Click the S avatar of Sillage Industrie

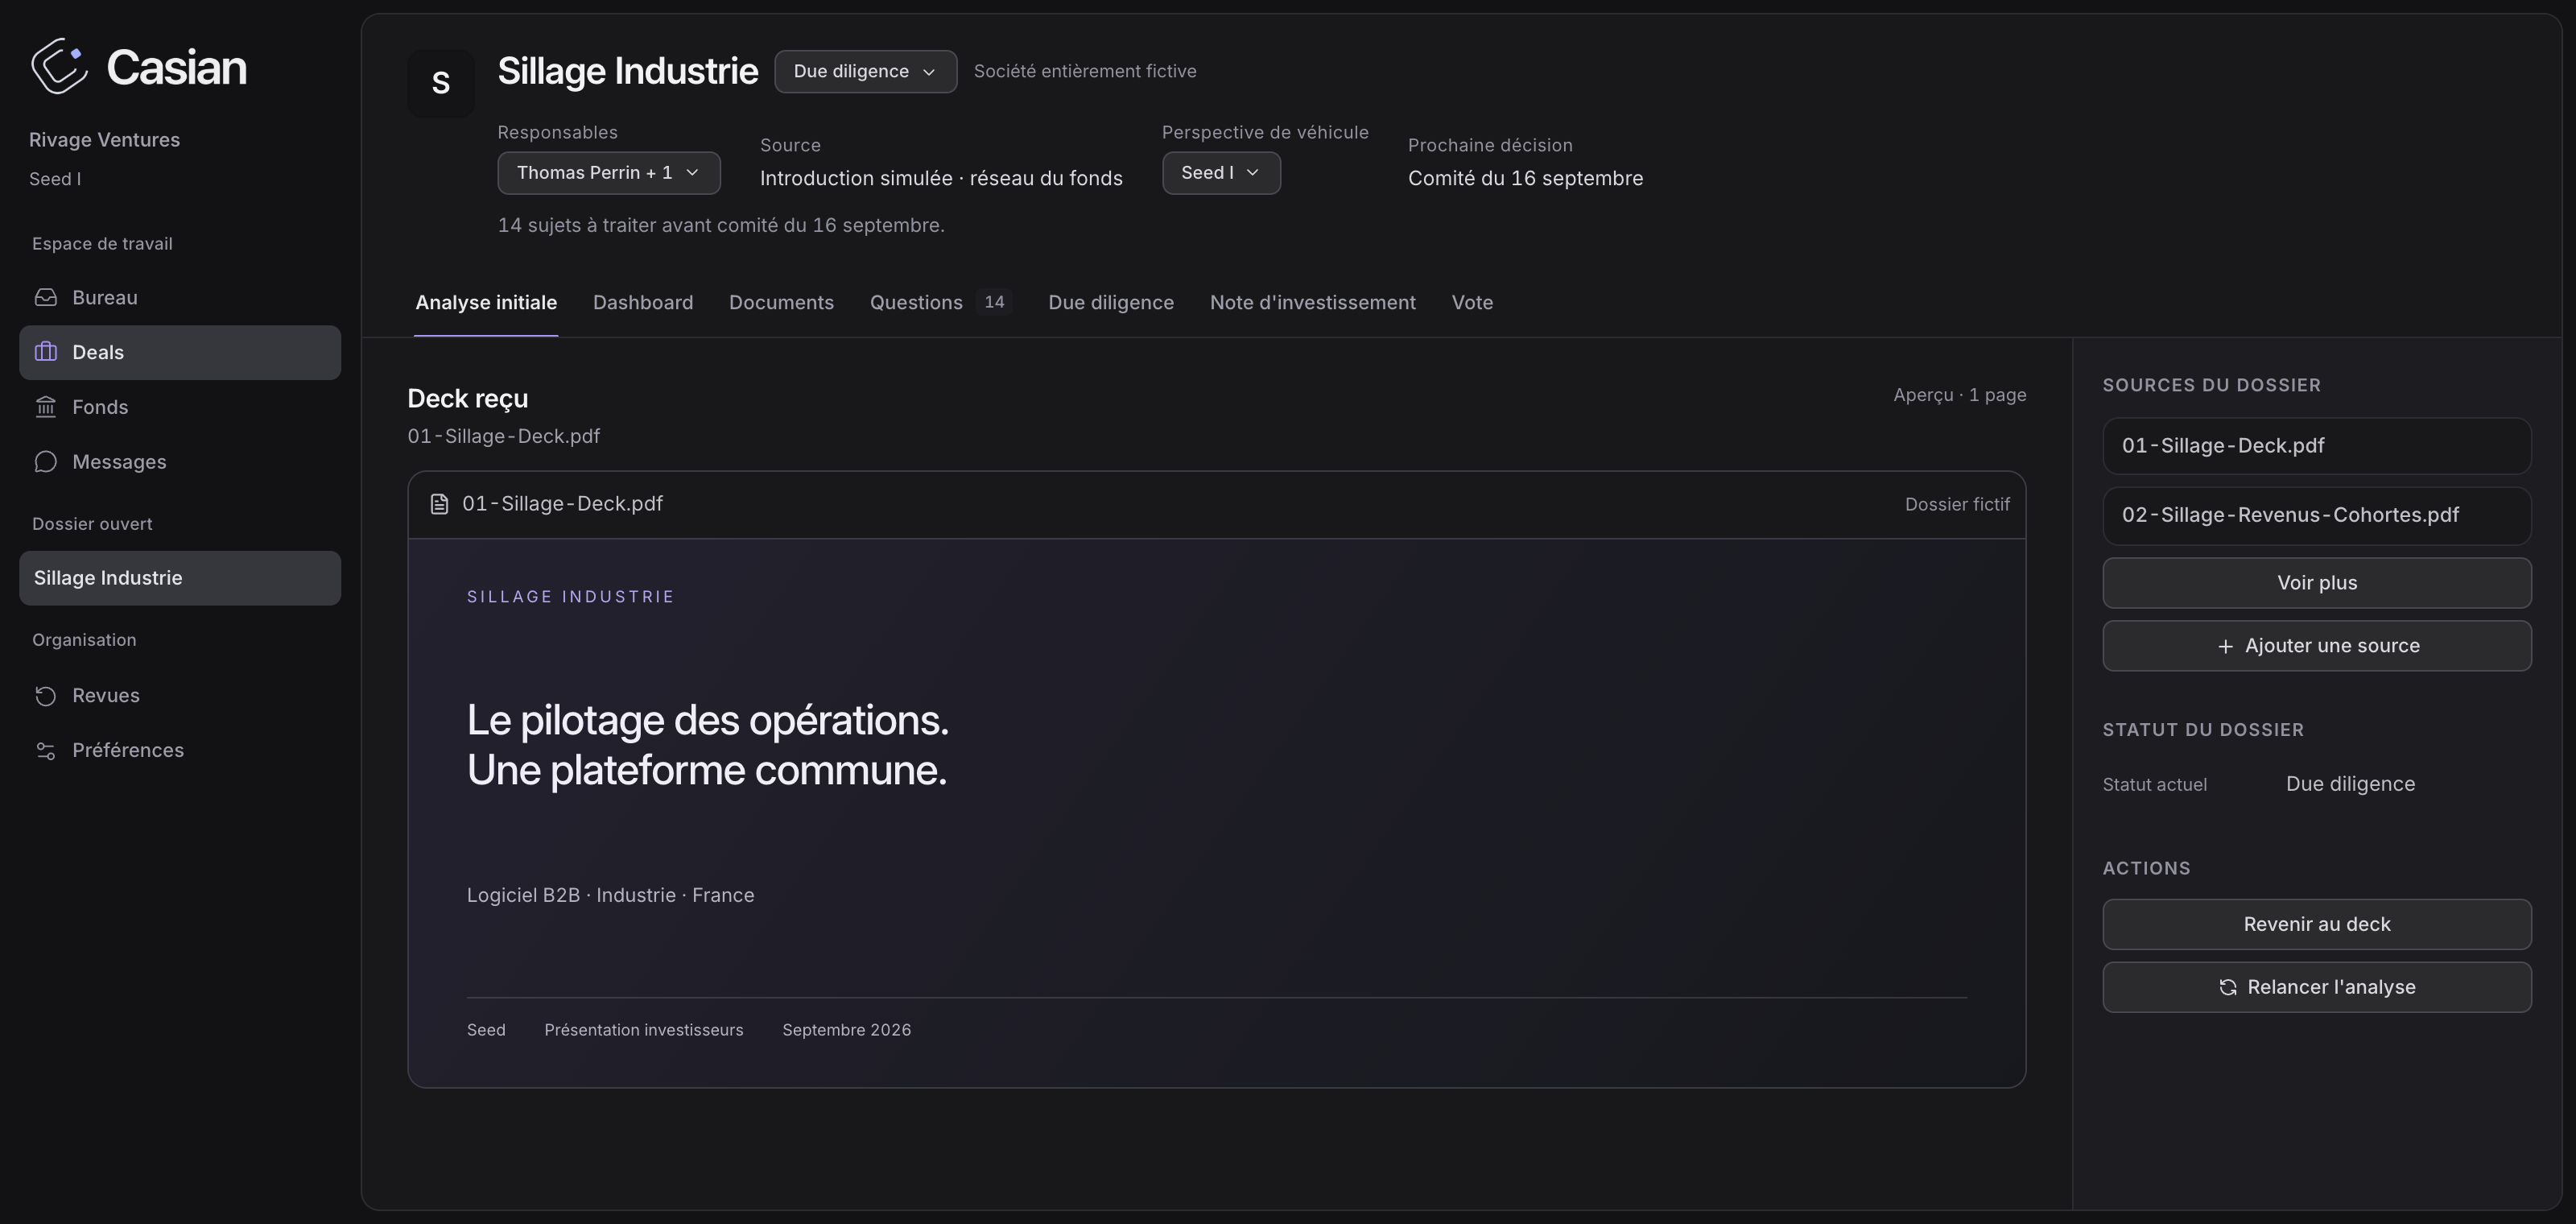(441, 83)
